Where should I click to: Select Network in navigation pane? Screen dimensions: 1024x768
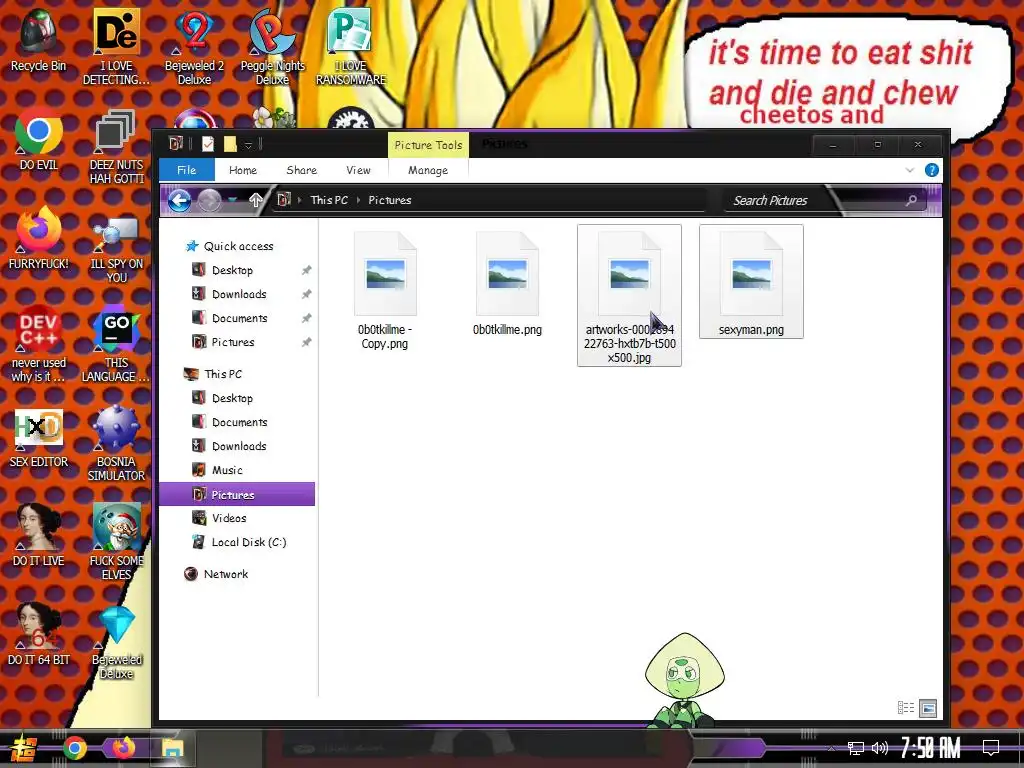(x=225, y=574)
